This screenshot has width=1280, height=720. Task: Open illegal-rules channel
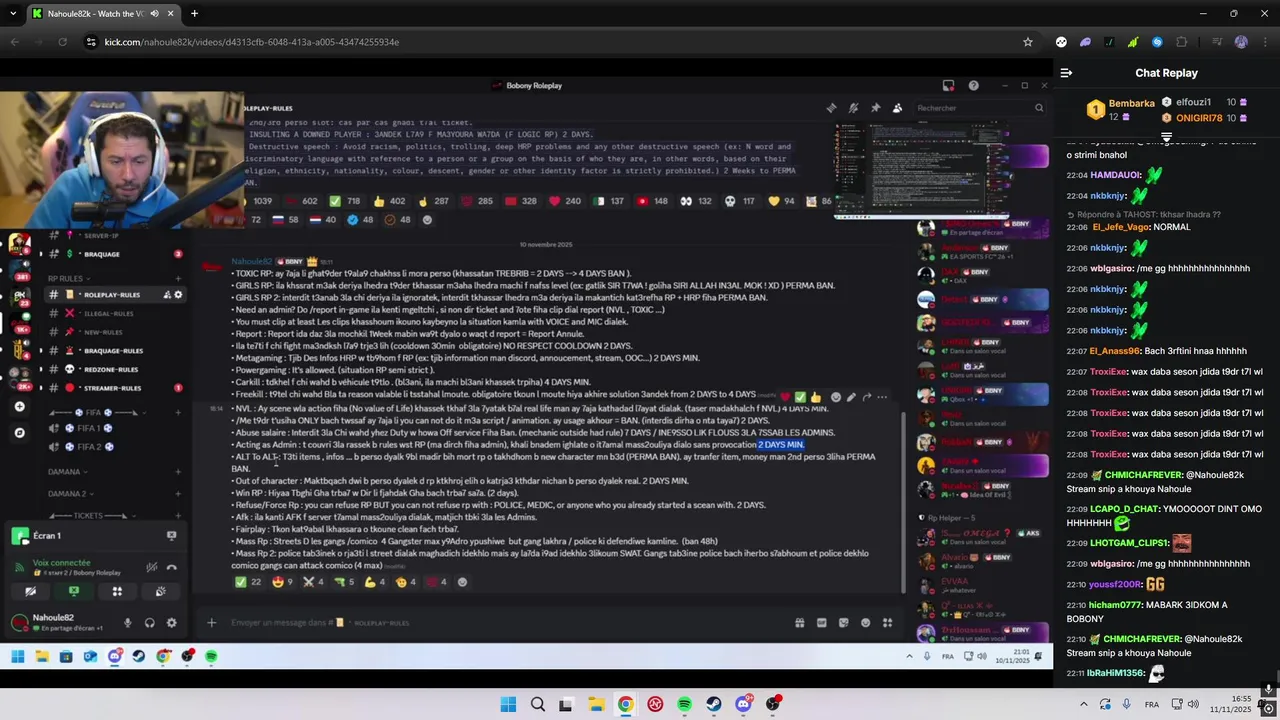pyautogui.click(x=109, y=313)
